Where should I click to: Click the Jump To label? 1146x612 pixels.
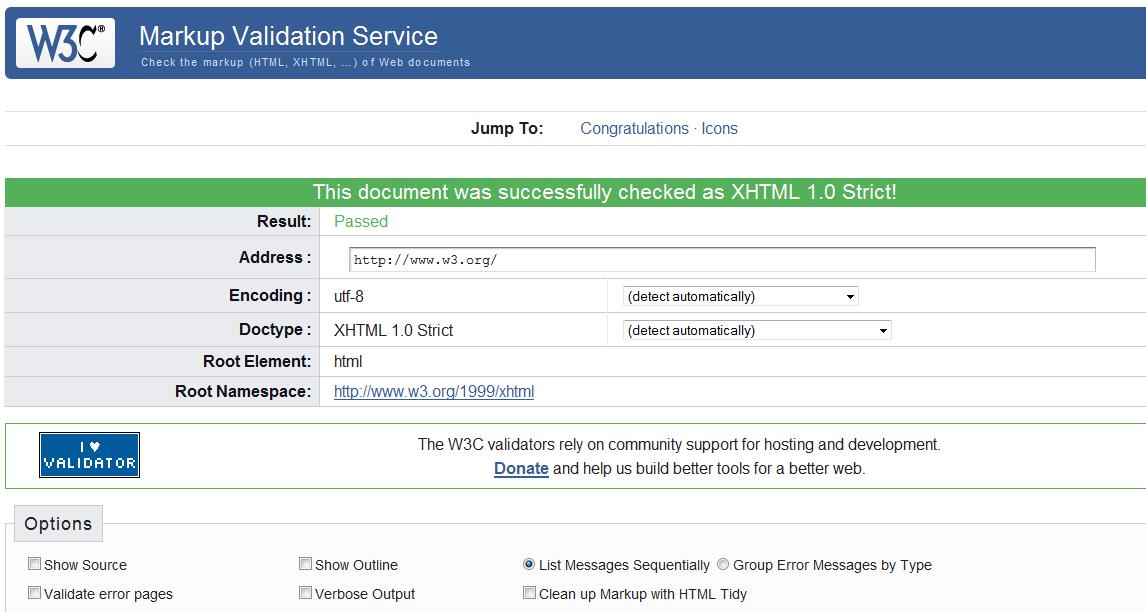[x=507, y=129]
